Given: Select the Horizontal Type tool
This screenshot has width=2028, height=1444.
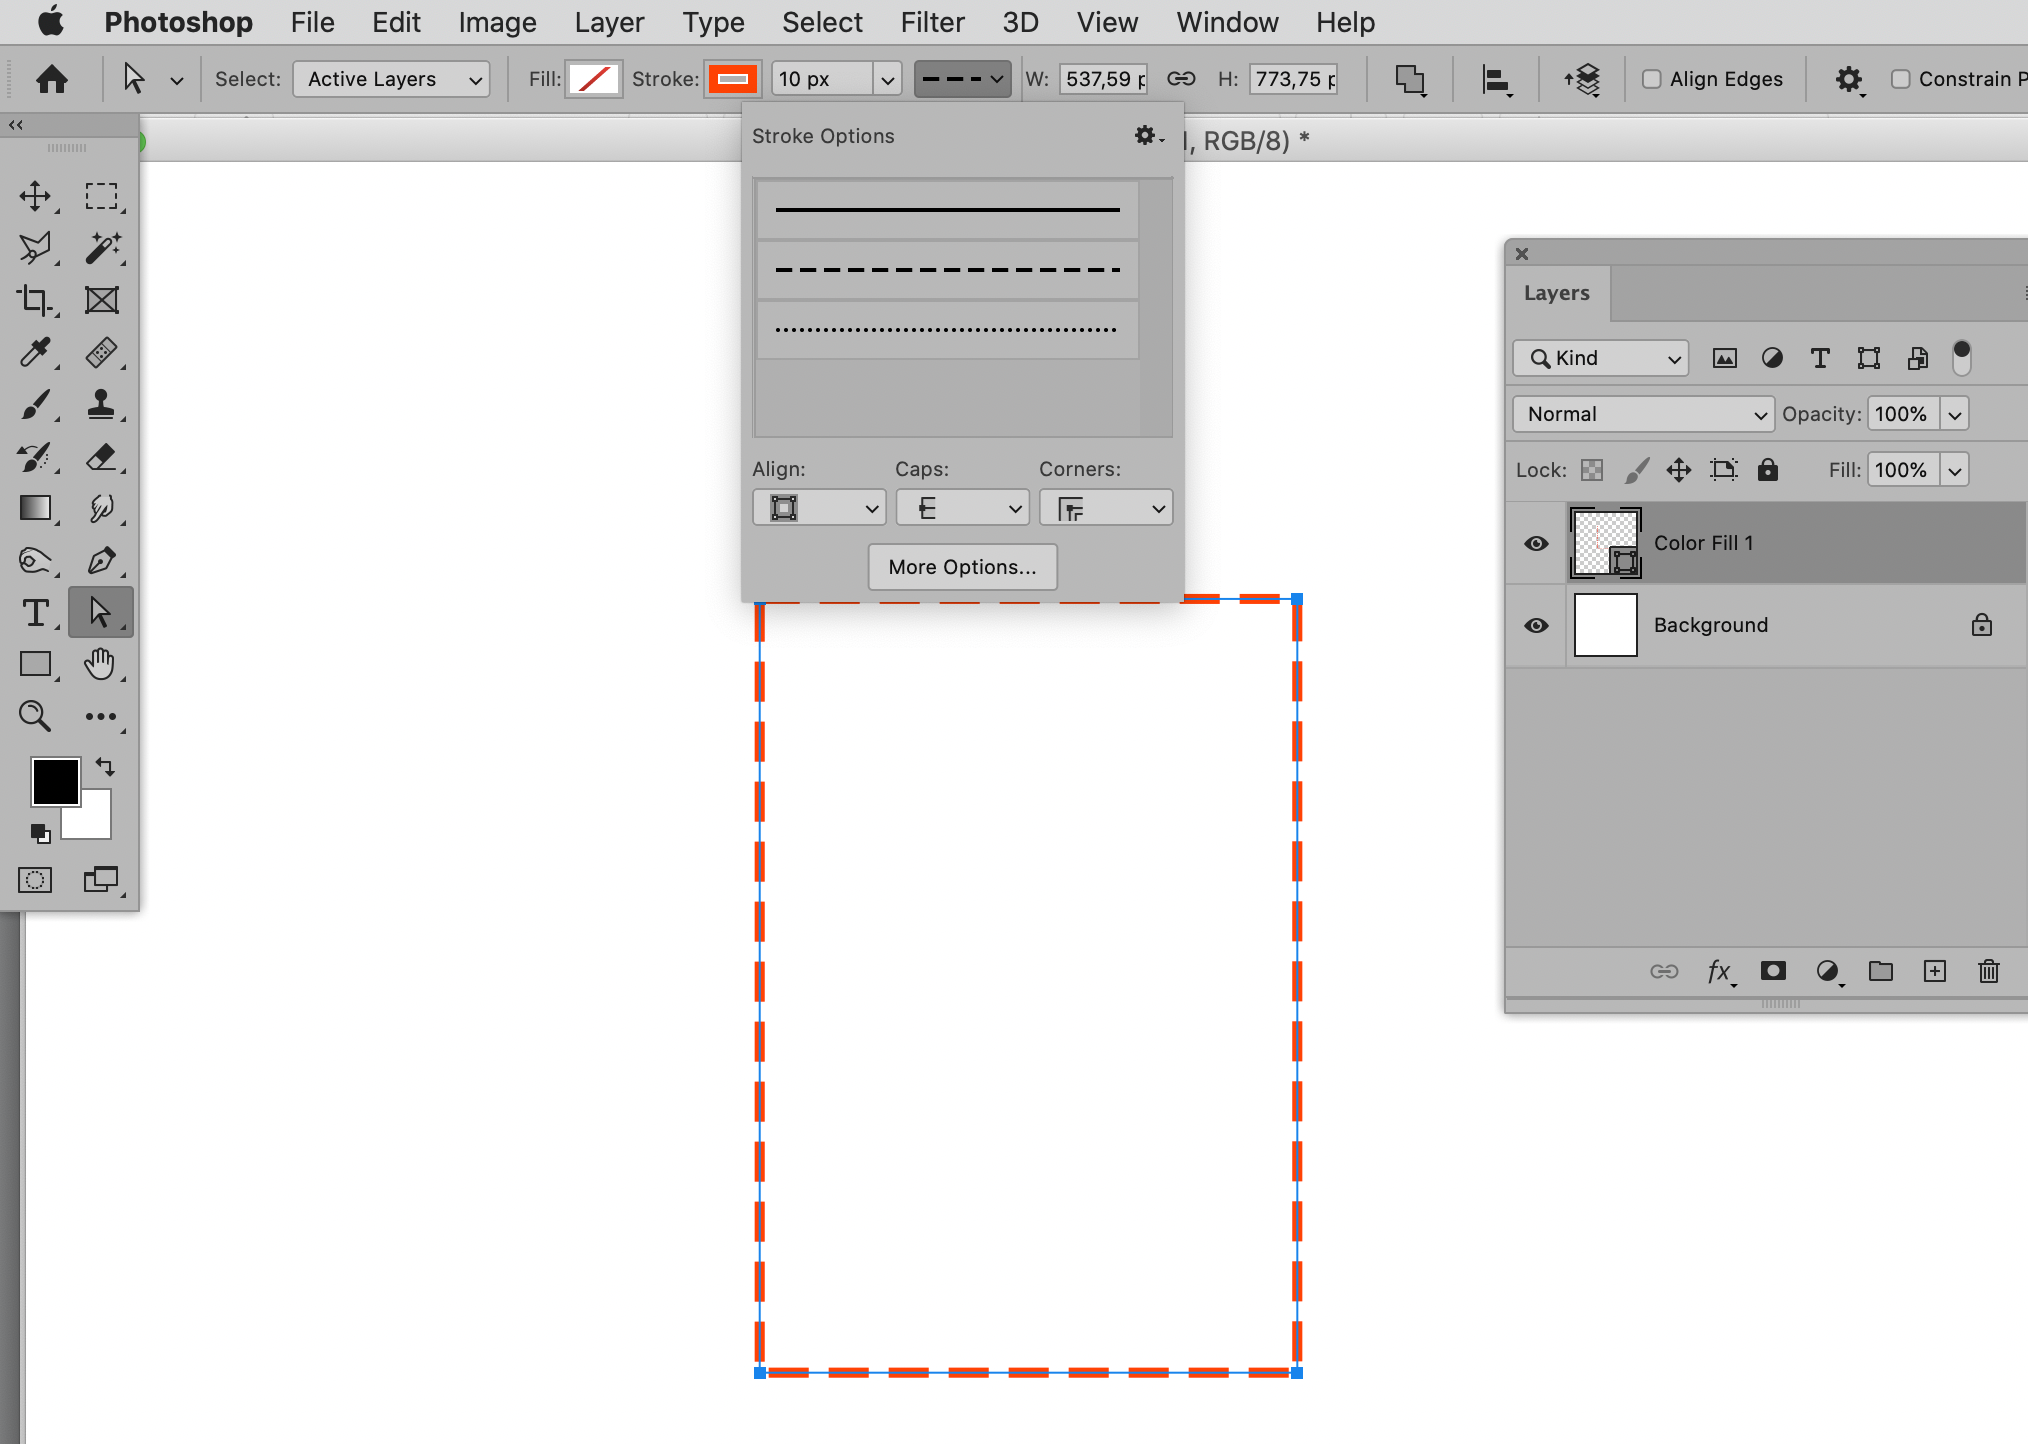Looking at the screenshot, I should [37, 611].
